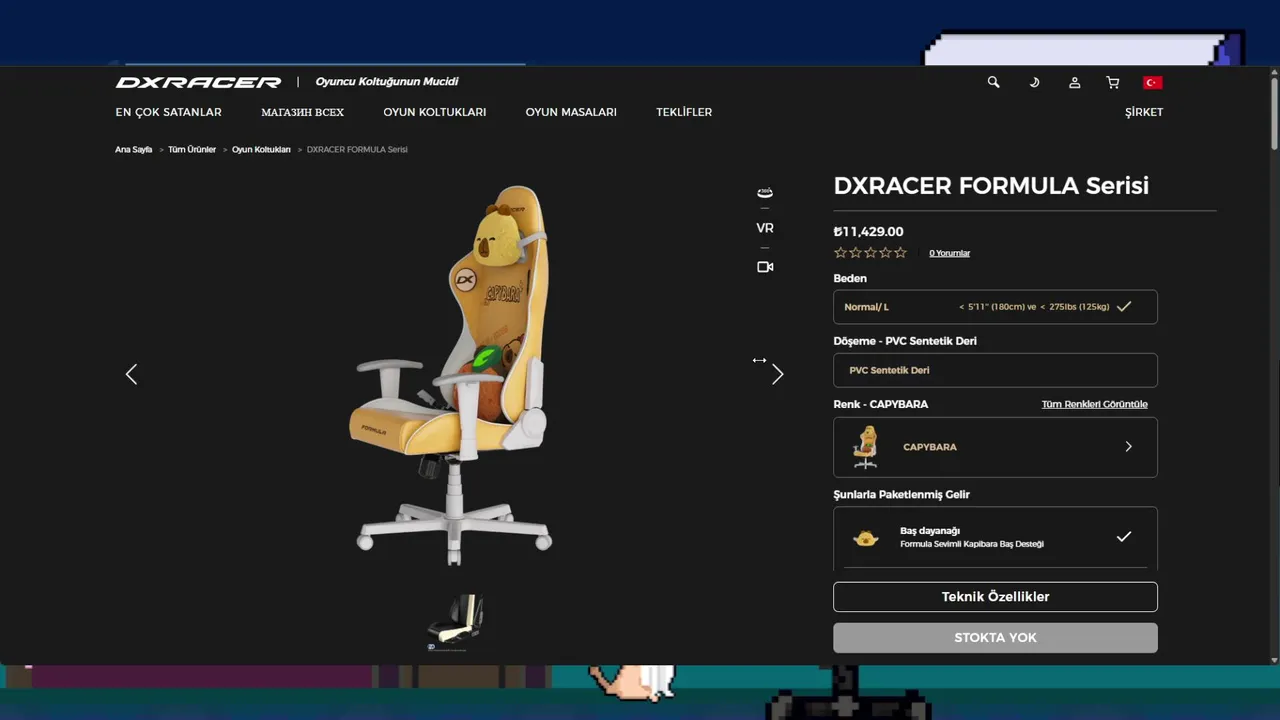
Task: Go to Ana Sayfa breadcrumb
Action: 133,149
